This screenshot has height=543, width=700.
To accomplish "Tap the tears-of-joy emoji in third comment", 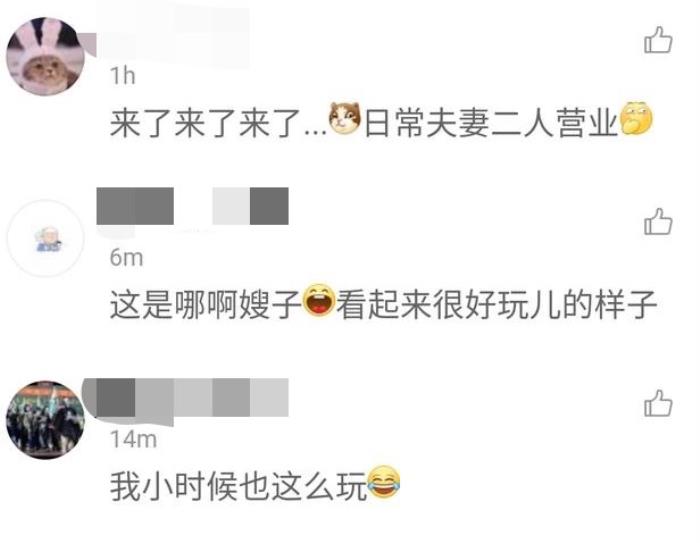I will click(383, 482).
